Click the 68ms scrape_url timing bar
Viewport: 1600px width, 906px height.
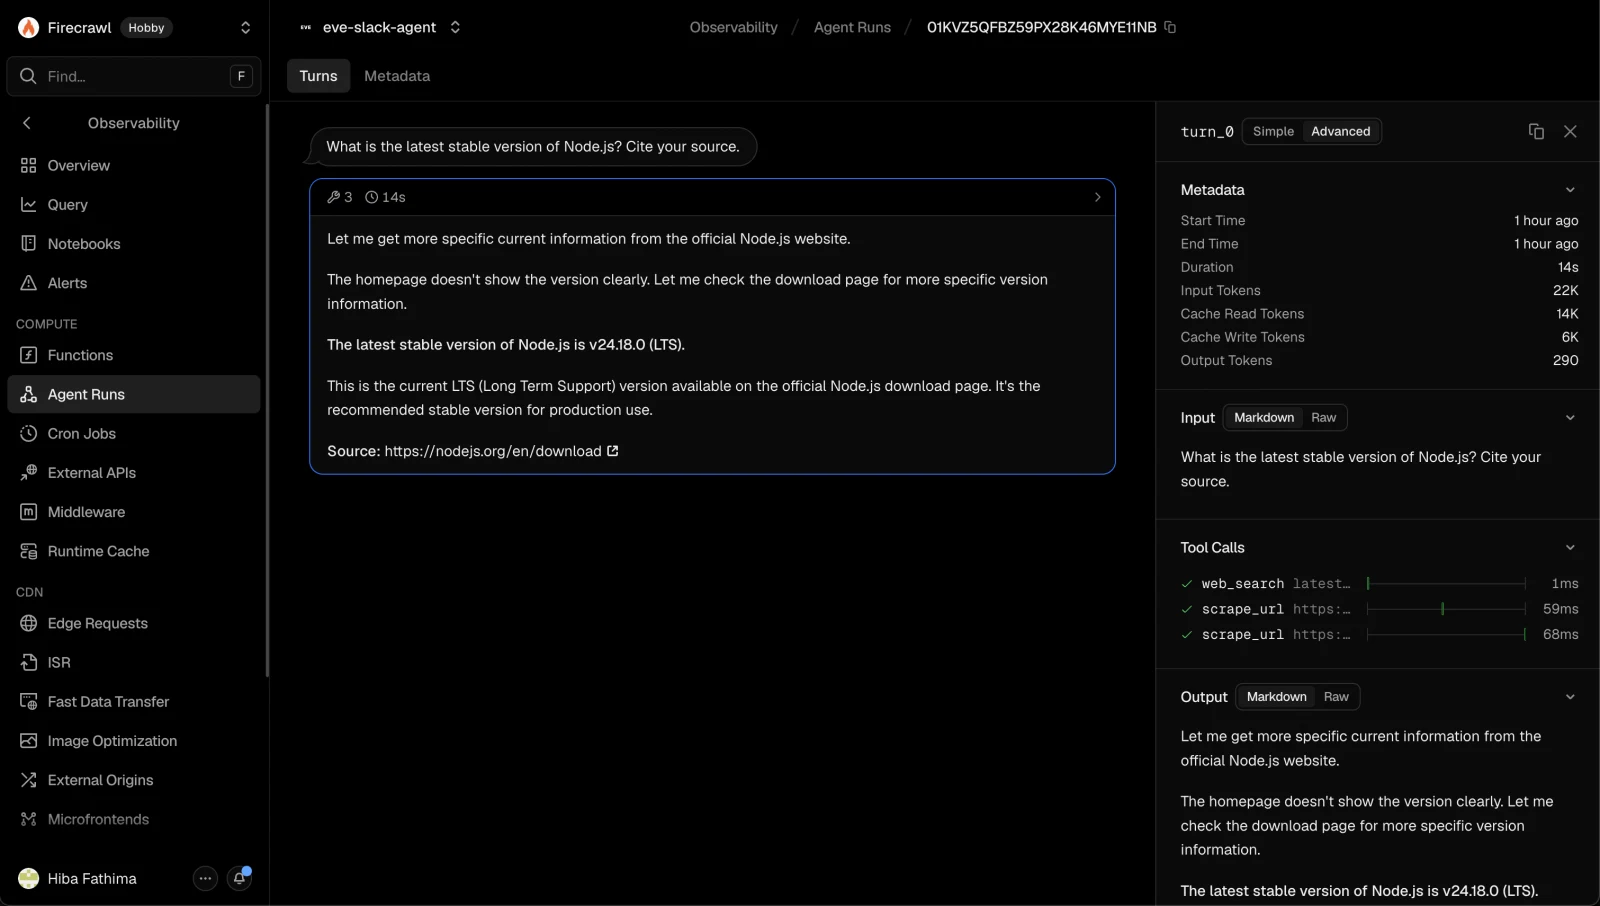tap(1446, 635)
